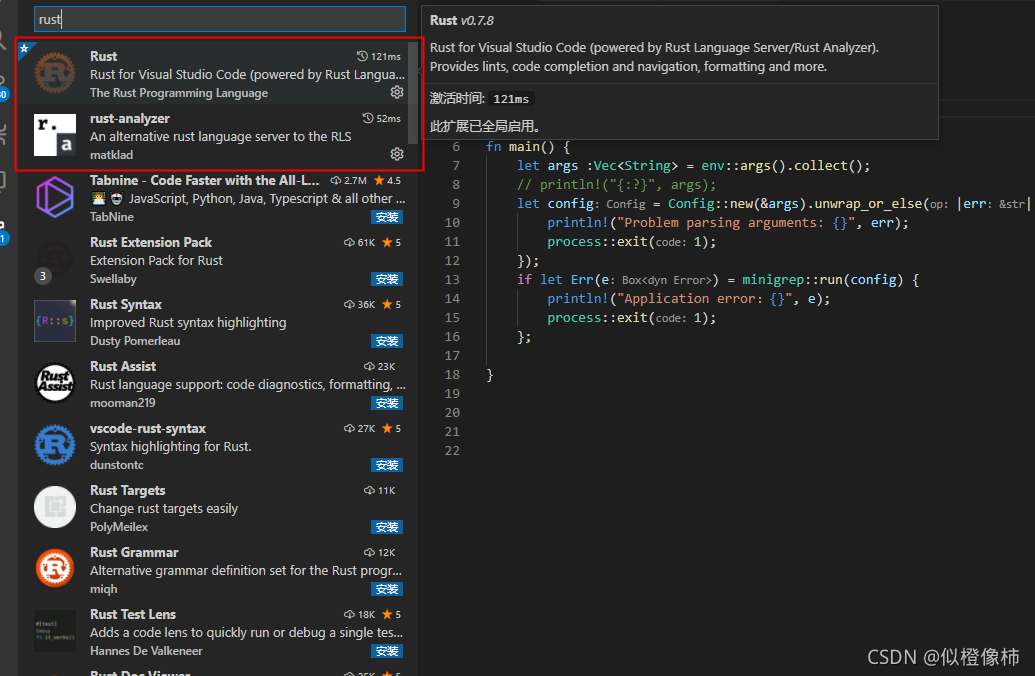
Task: Click the Rust Test Lens icon
Action: click(x=55, y=631)
